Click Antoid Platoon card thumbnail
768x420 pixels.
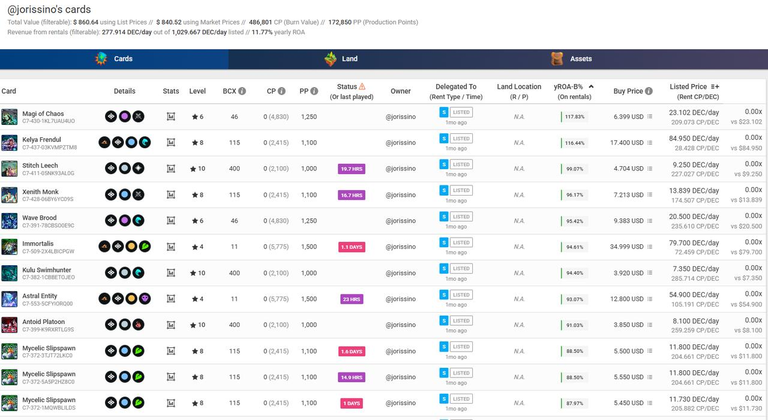[9, 325]
